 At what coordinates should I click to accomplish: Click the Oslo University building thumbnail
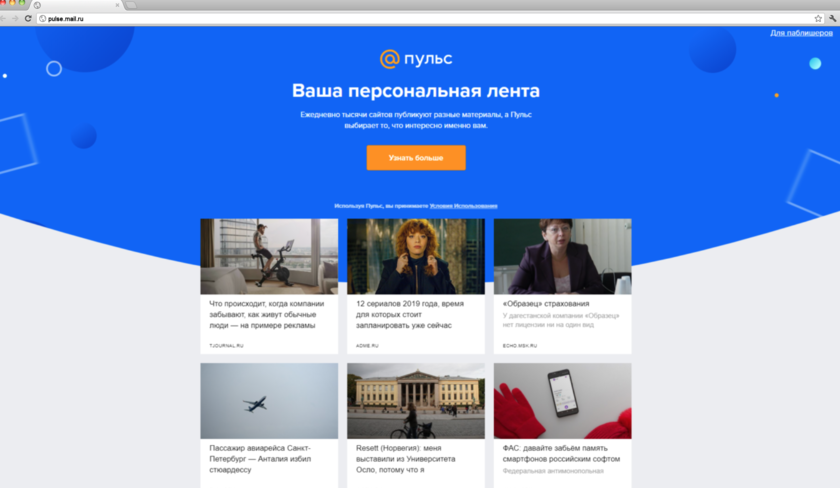pos(415,400)
